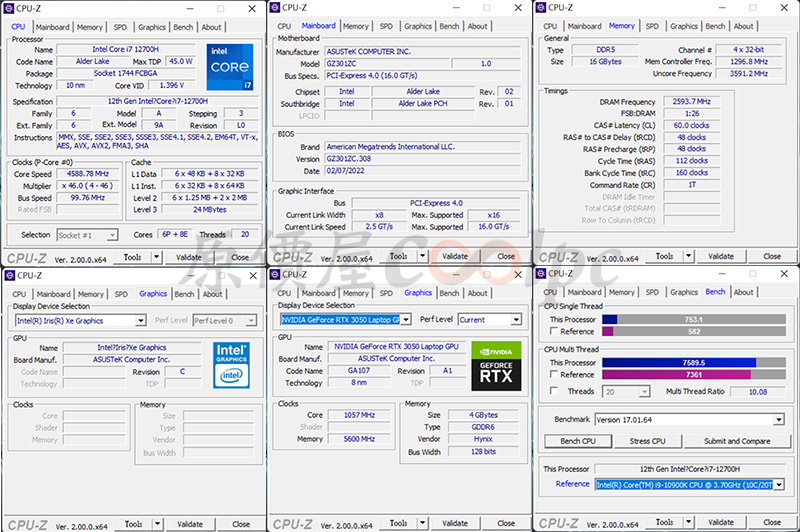Open Reference processor i9-10900K dropdown
The image size is (800, 532).
coord(779,485)
